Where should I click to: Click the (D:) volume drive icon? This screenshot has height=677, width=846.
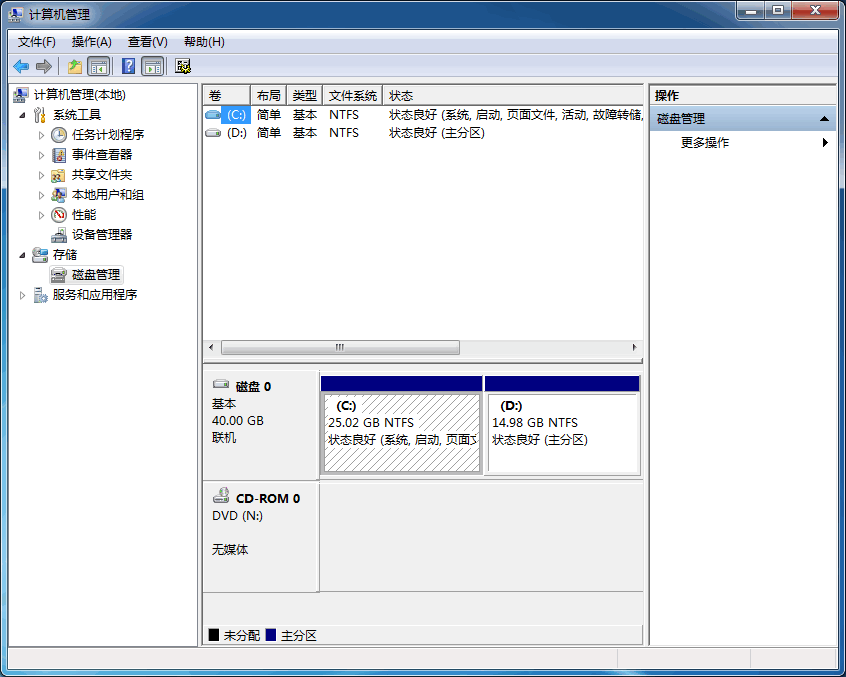[213, 132]
